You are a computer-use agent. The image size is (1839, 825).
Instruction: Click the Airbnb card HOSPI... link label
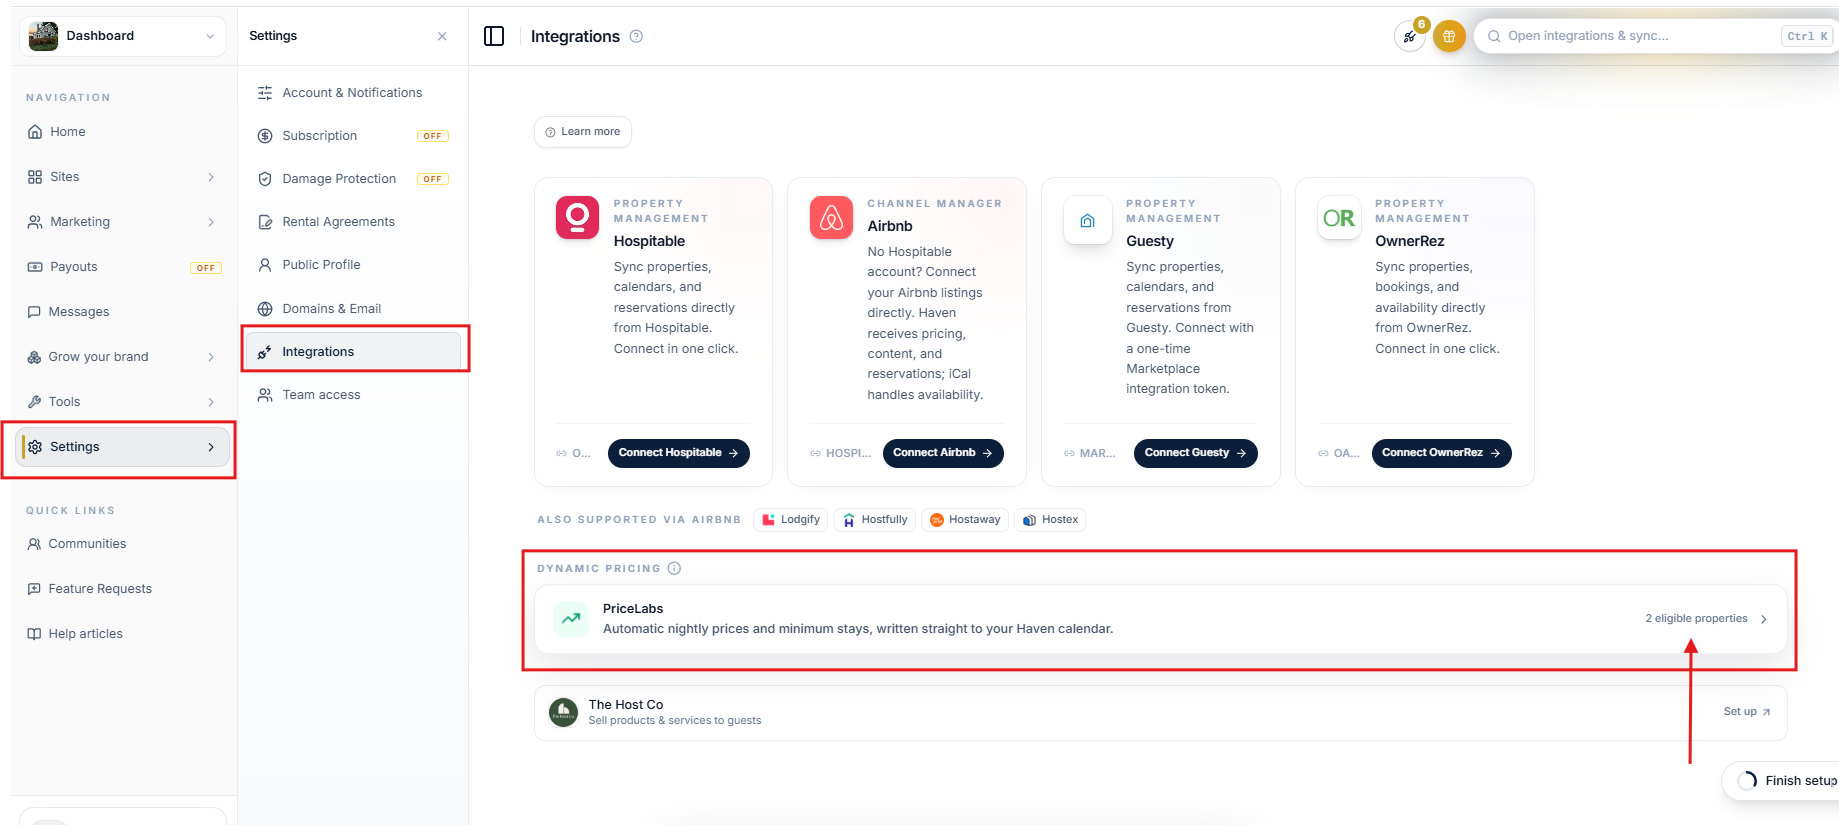click(841, 453)
